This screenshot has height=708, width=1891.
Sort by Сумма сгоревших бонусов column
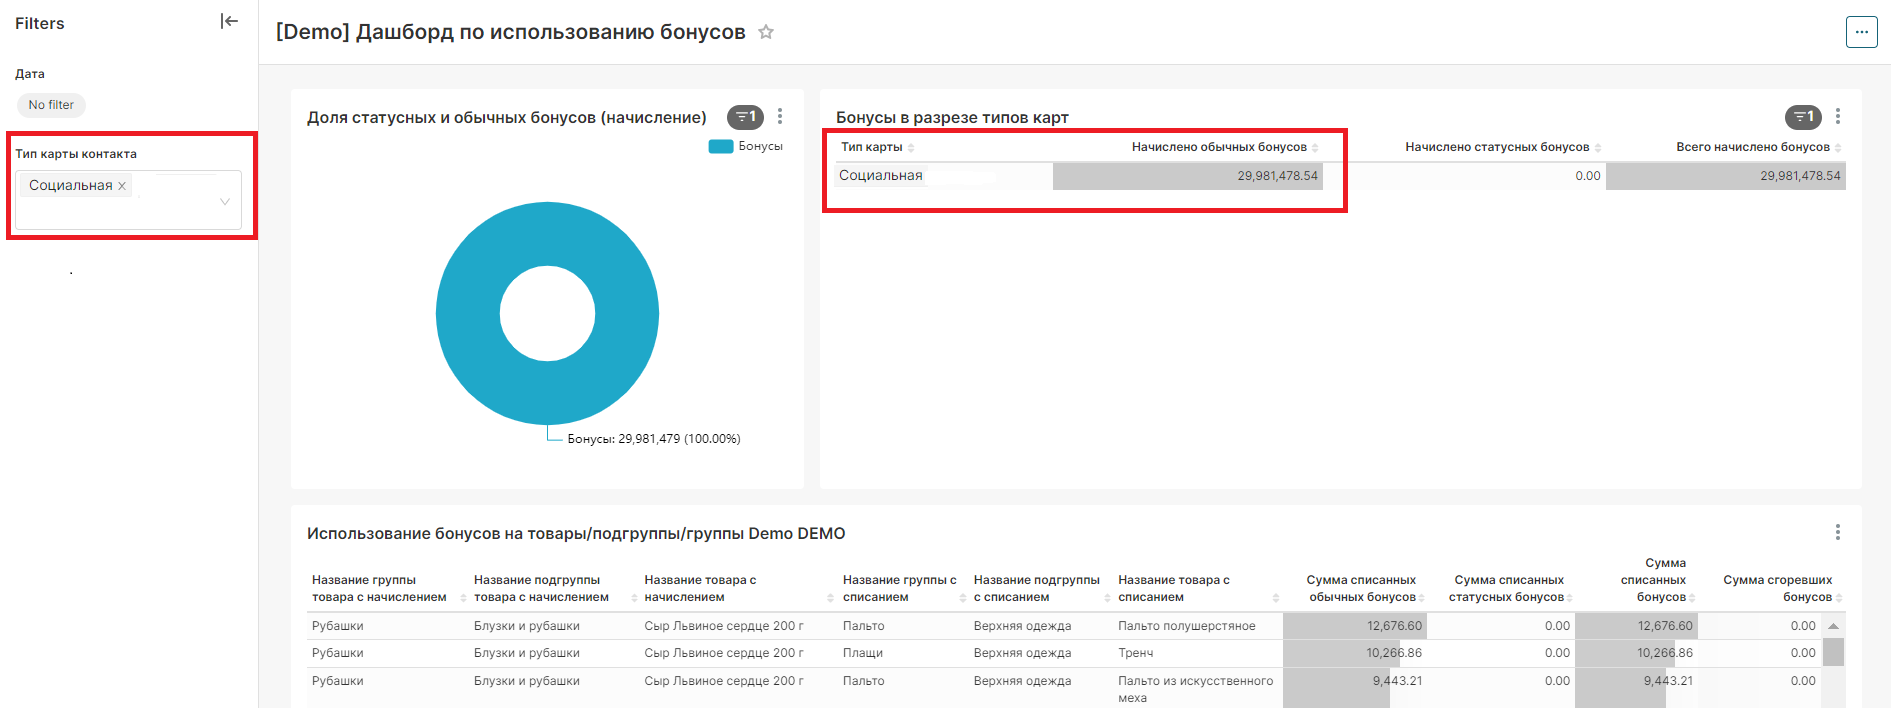point(1778,588)
